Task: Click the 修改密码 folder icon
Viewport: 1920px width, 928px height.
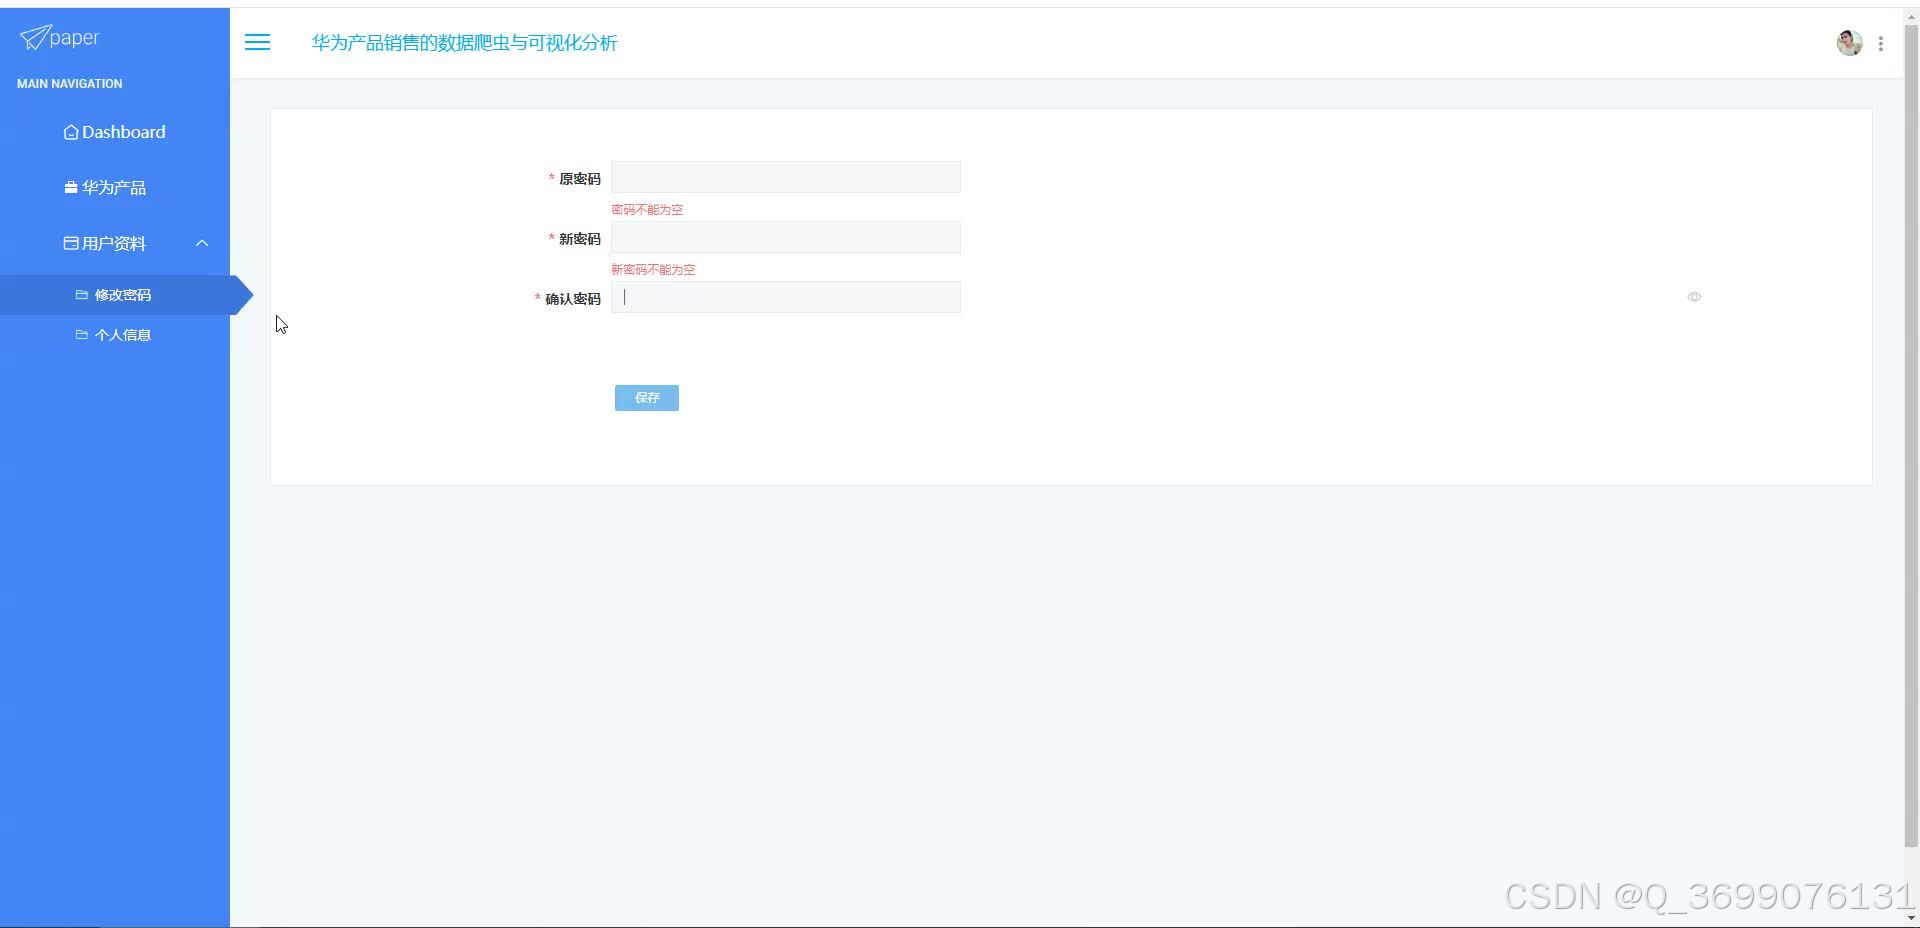Action: tap(82, 295)
